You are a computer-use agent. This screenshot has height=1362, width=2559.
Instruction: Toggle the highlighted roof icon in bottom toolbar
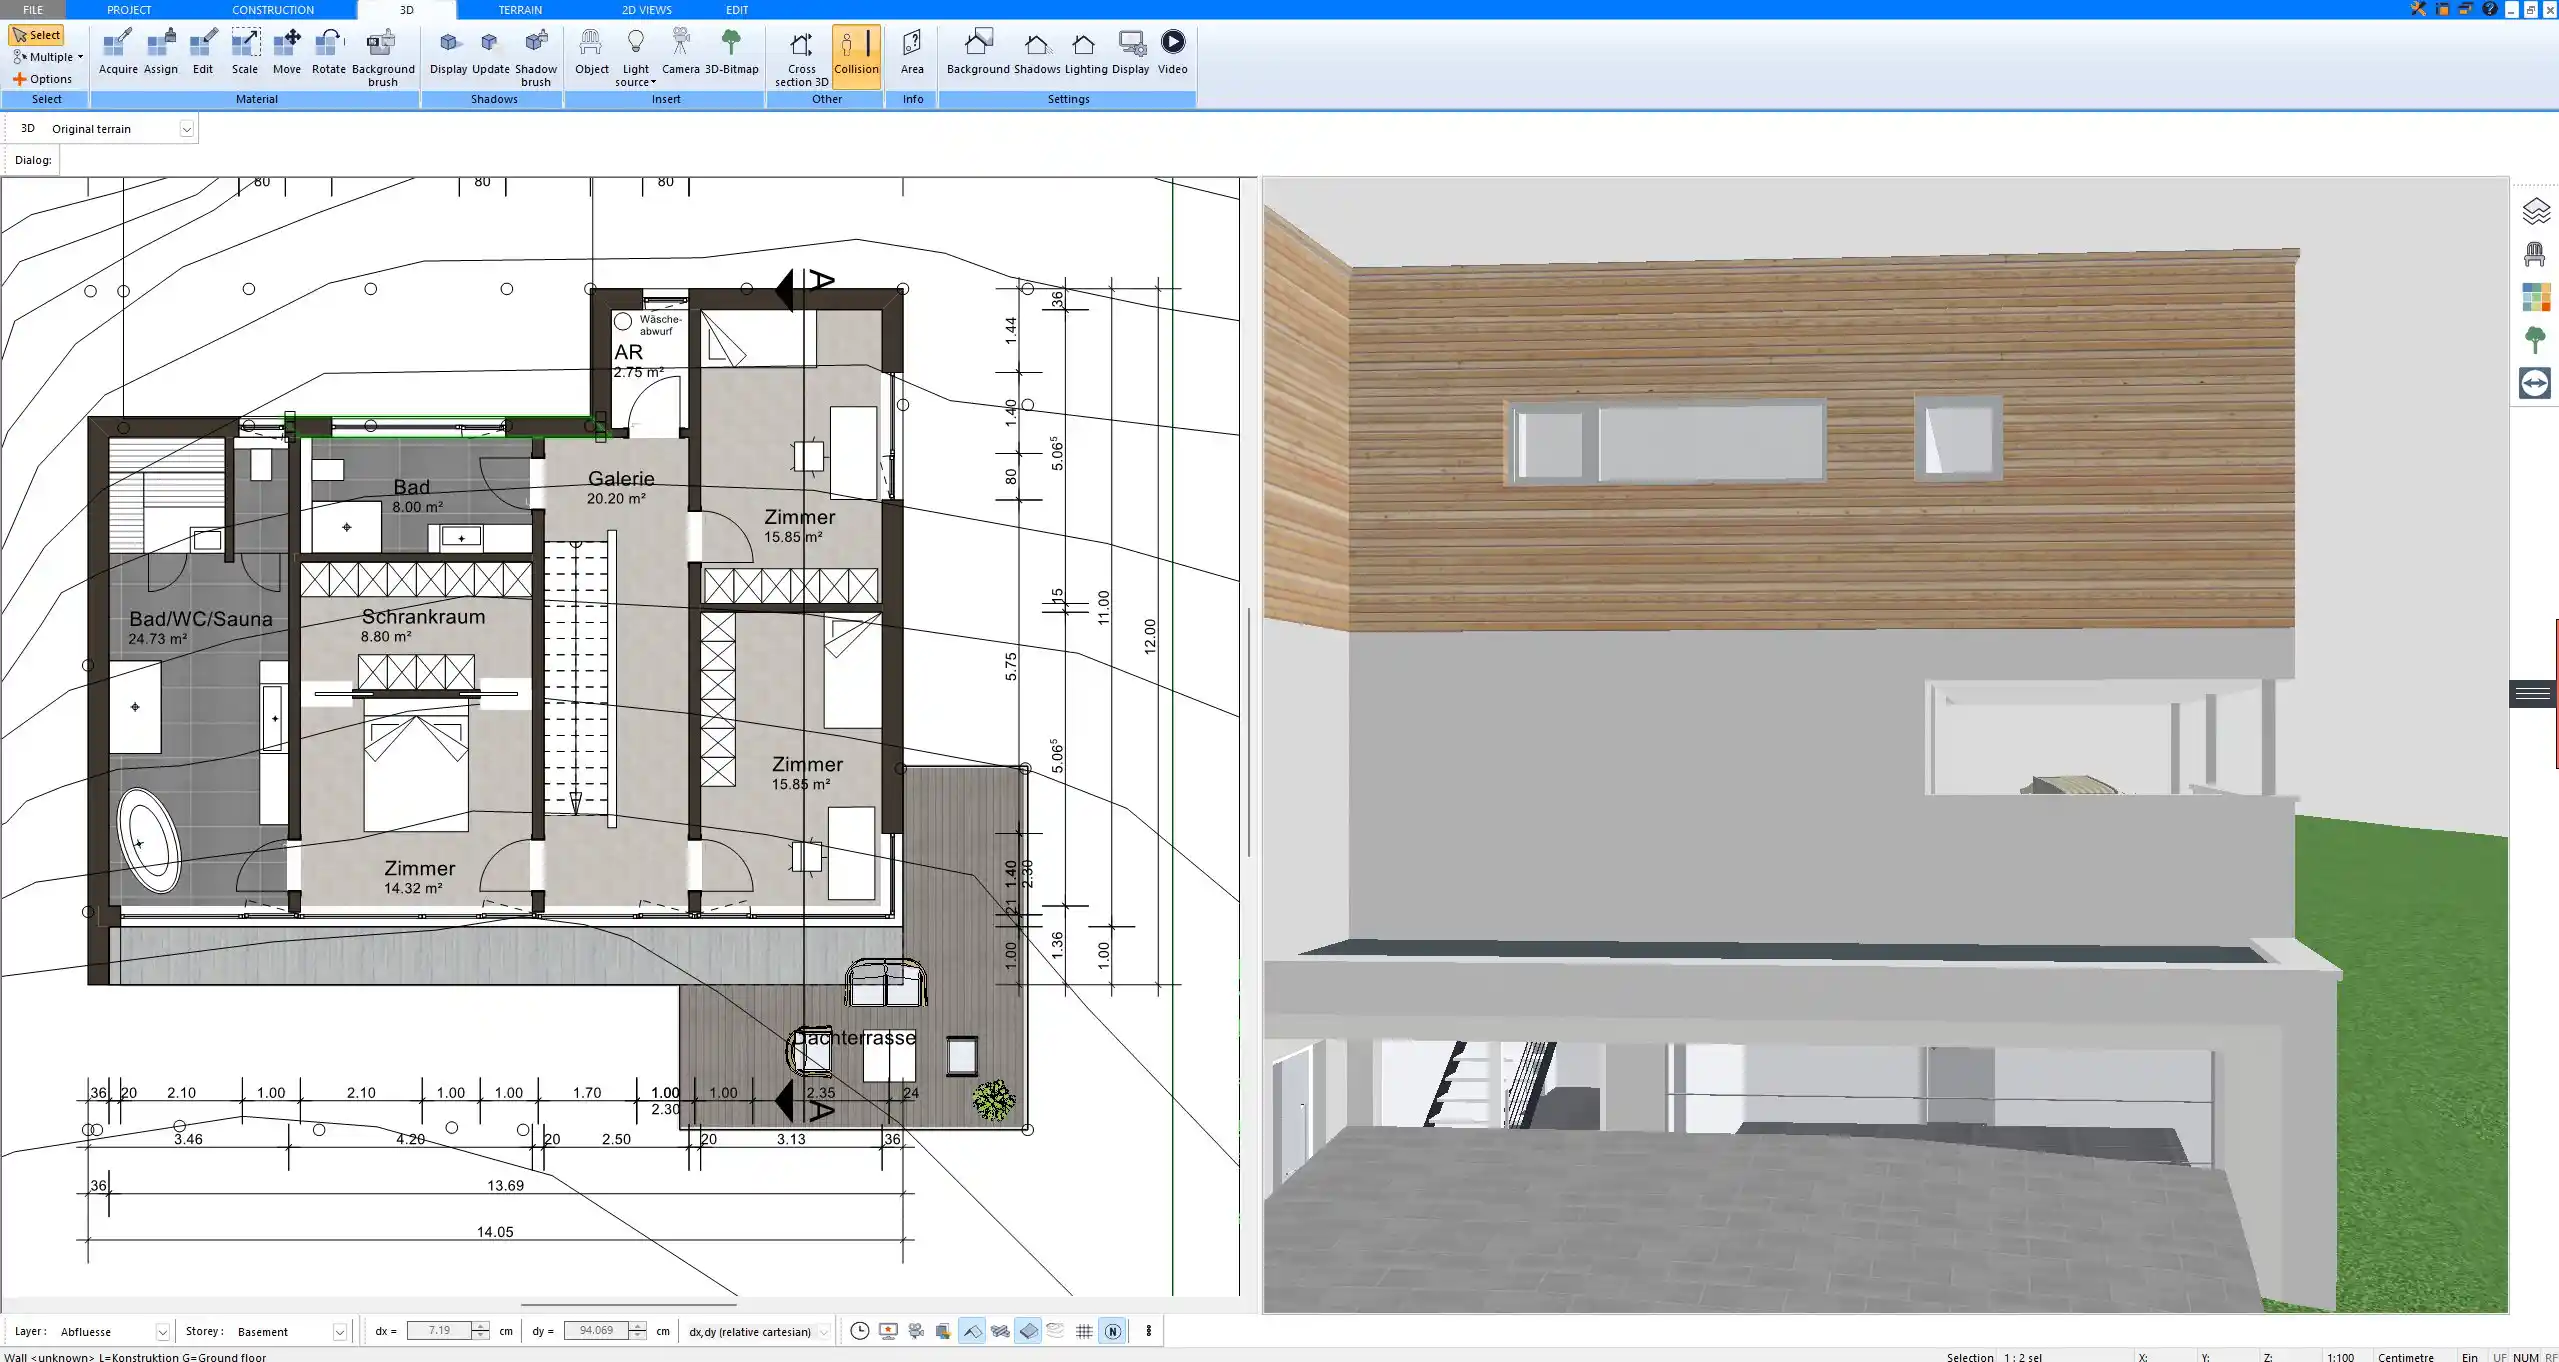point(972,1331)
